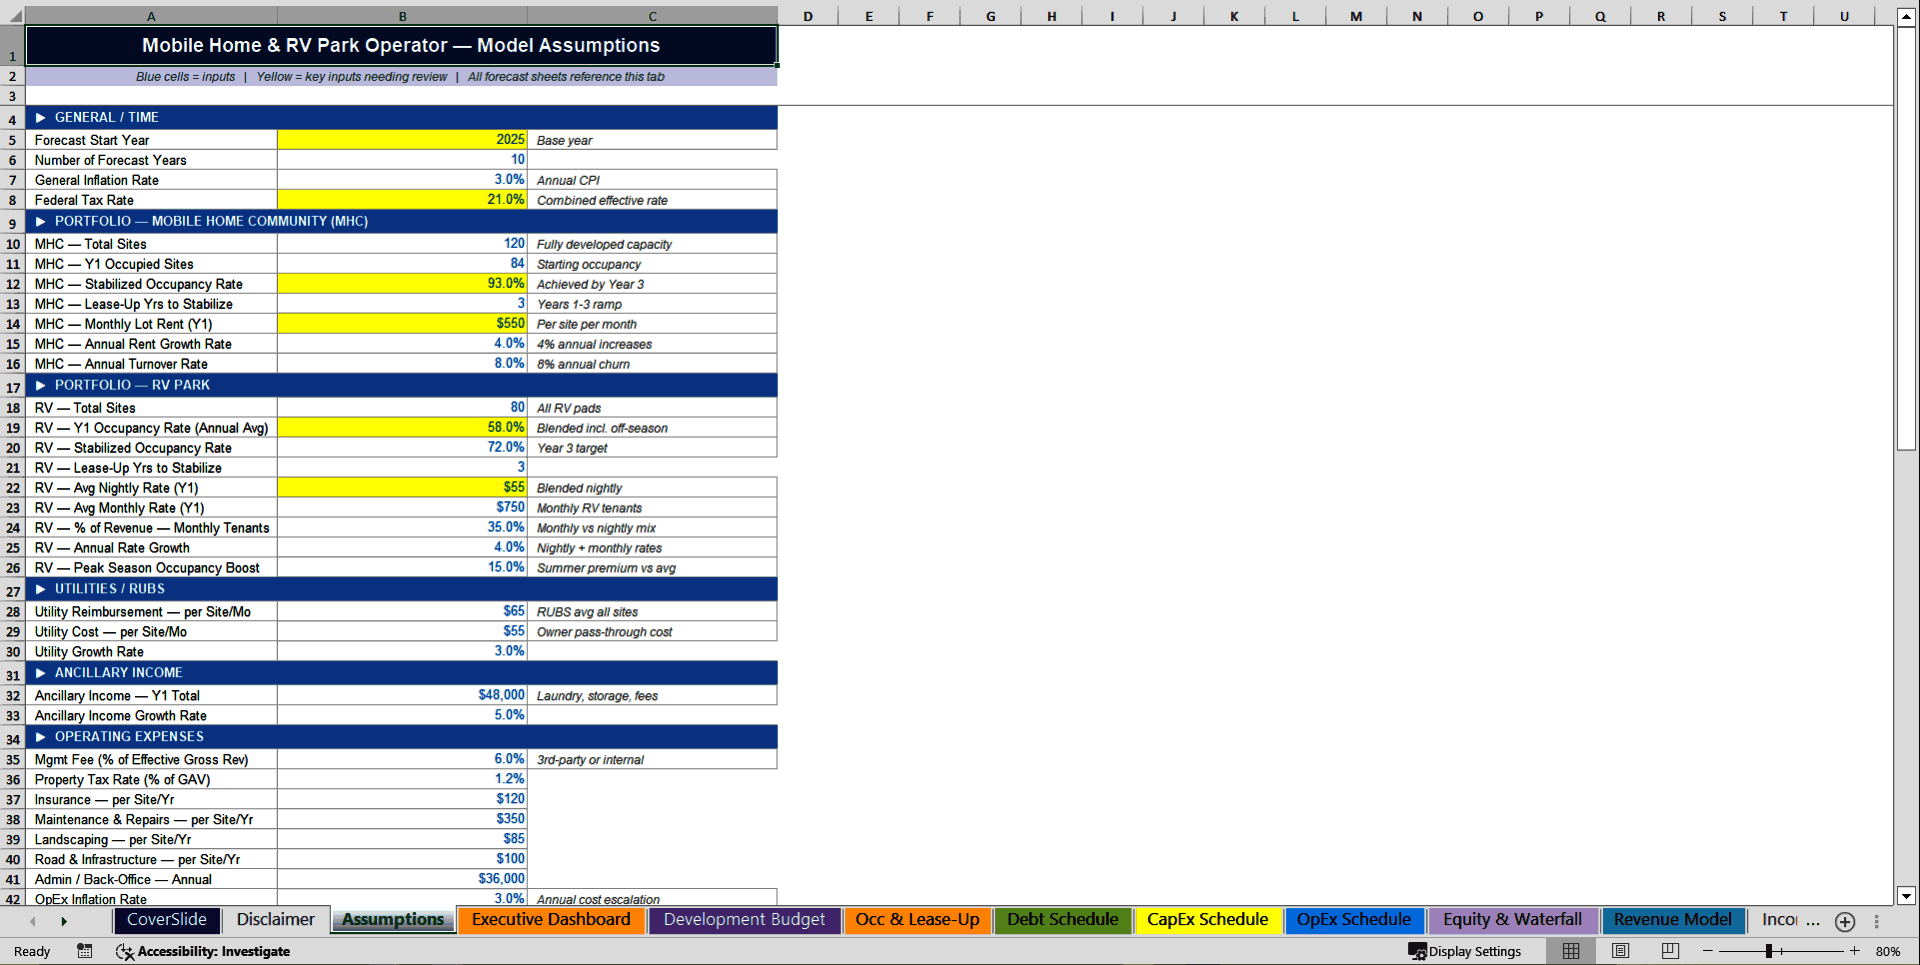The width and height of the screenshot is (1920, 965).
Task: Open Display Settings from the status bar
Action: (x=1465, y=951)
